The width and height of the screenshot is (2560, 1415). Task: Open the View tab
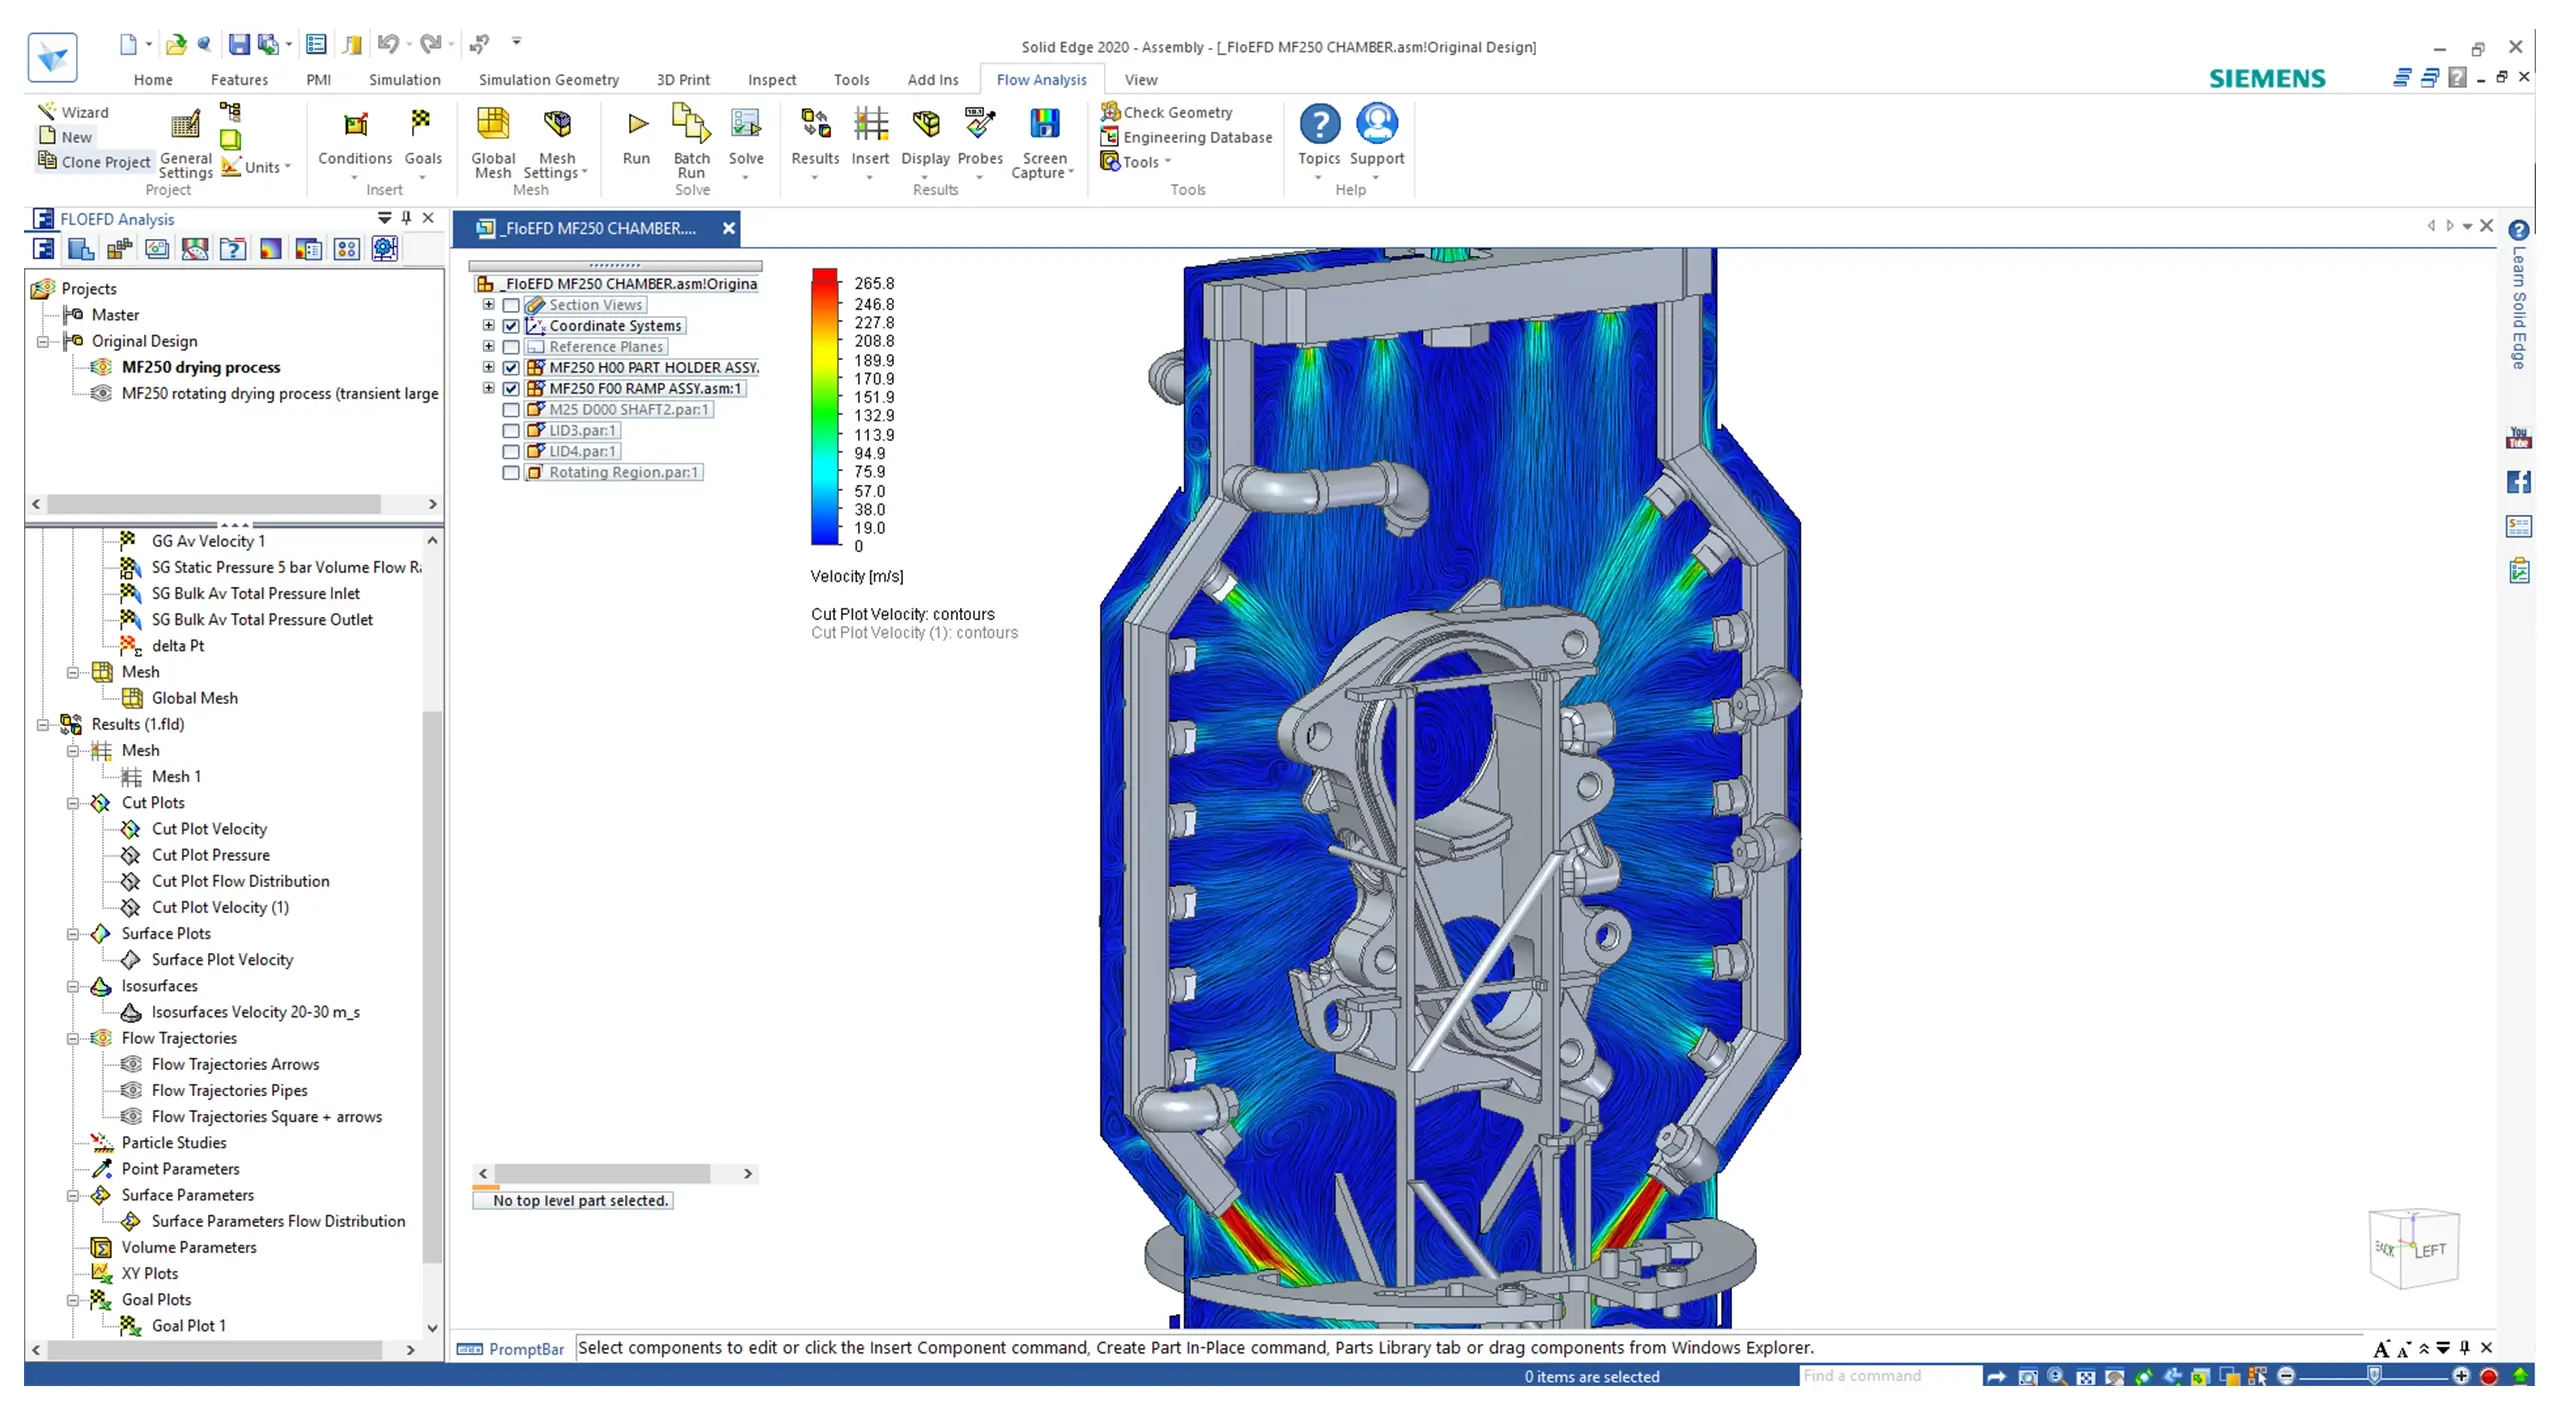[x=1140, y=80]
